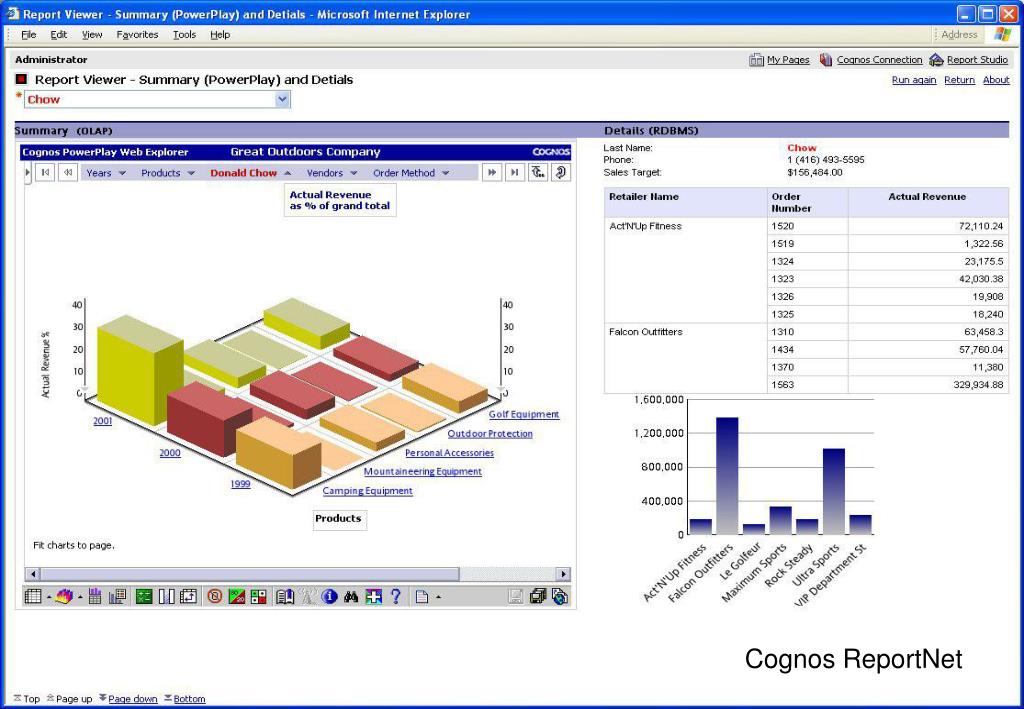This screenshot has width=1024, height=709.
Task: Jump to last dimension with skip-forward arrow
Action: [515, 172]
